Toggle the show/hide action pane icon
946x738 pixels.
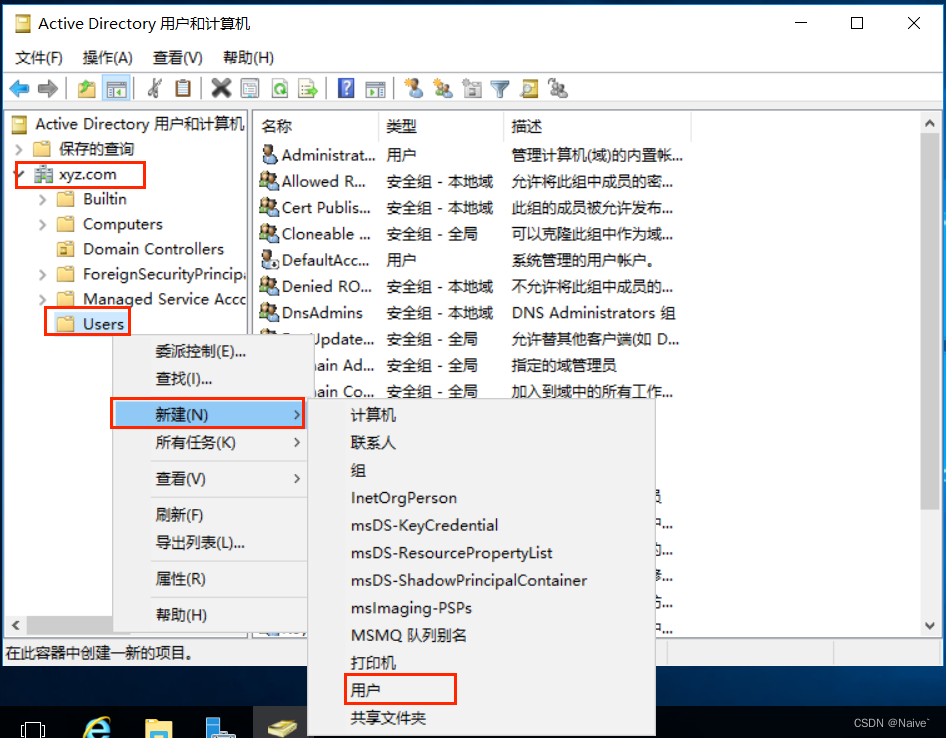[x=375, y=89]
